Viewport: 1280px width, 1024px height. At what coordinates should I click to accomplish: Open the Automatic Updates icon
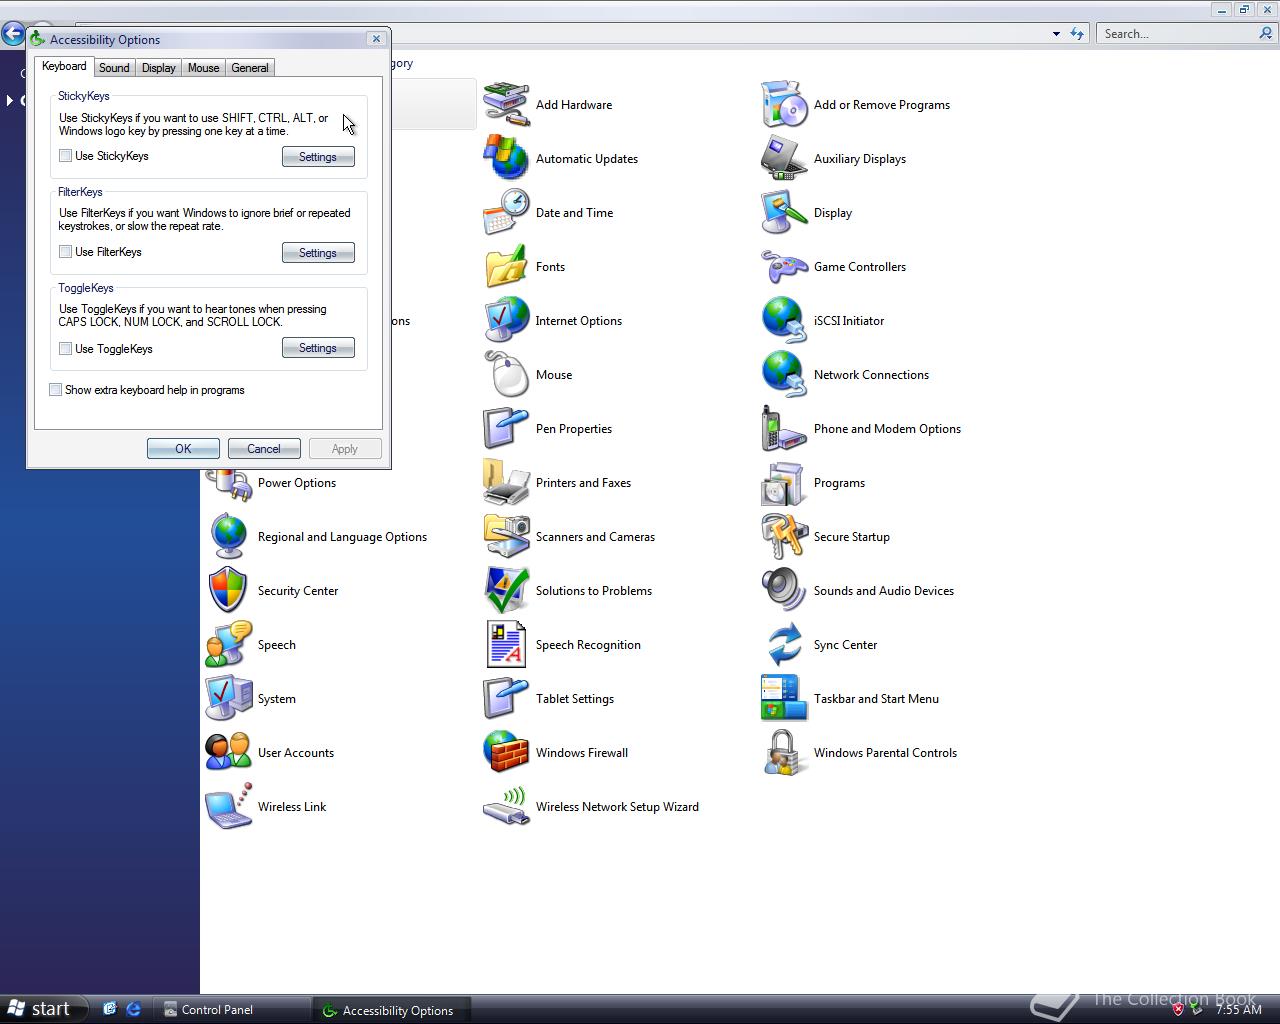pos(506,159)
